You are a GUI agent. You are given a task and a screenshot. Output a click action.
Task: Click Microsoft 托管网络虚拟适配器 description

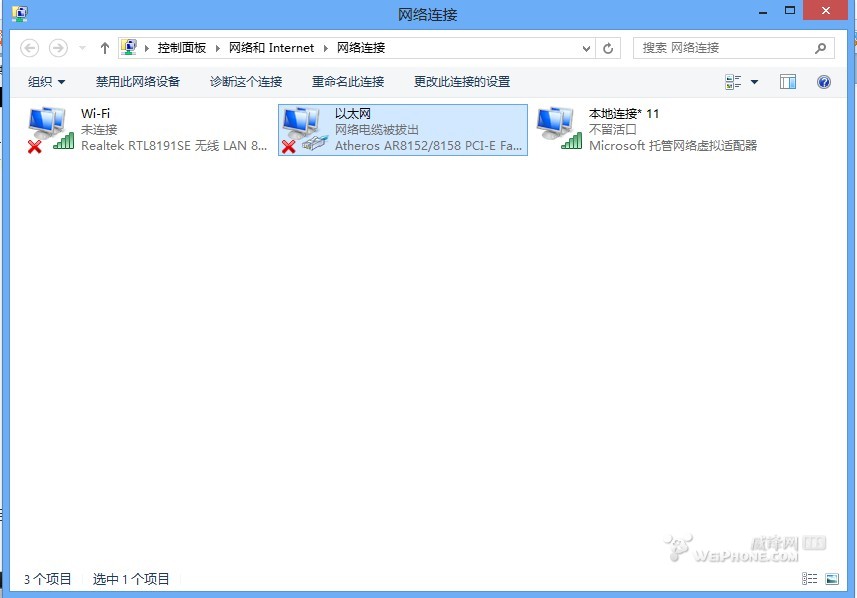[x=673, y=145]
